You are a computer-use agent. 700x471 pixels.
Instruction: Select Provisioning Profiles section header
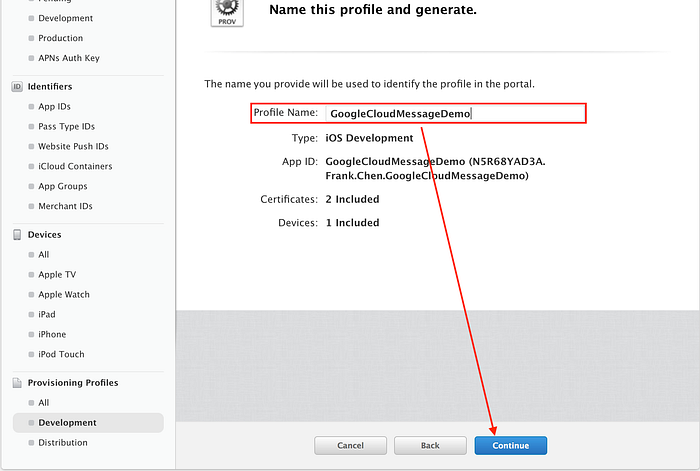click(73, 383)
